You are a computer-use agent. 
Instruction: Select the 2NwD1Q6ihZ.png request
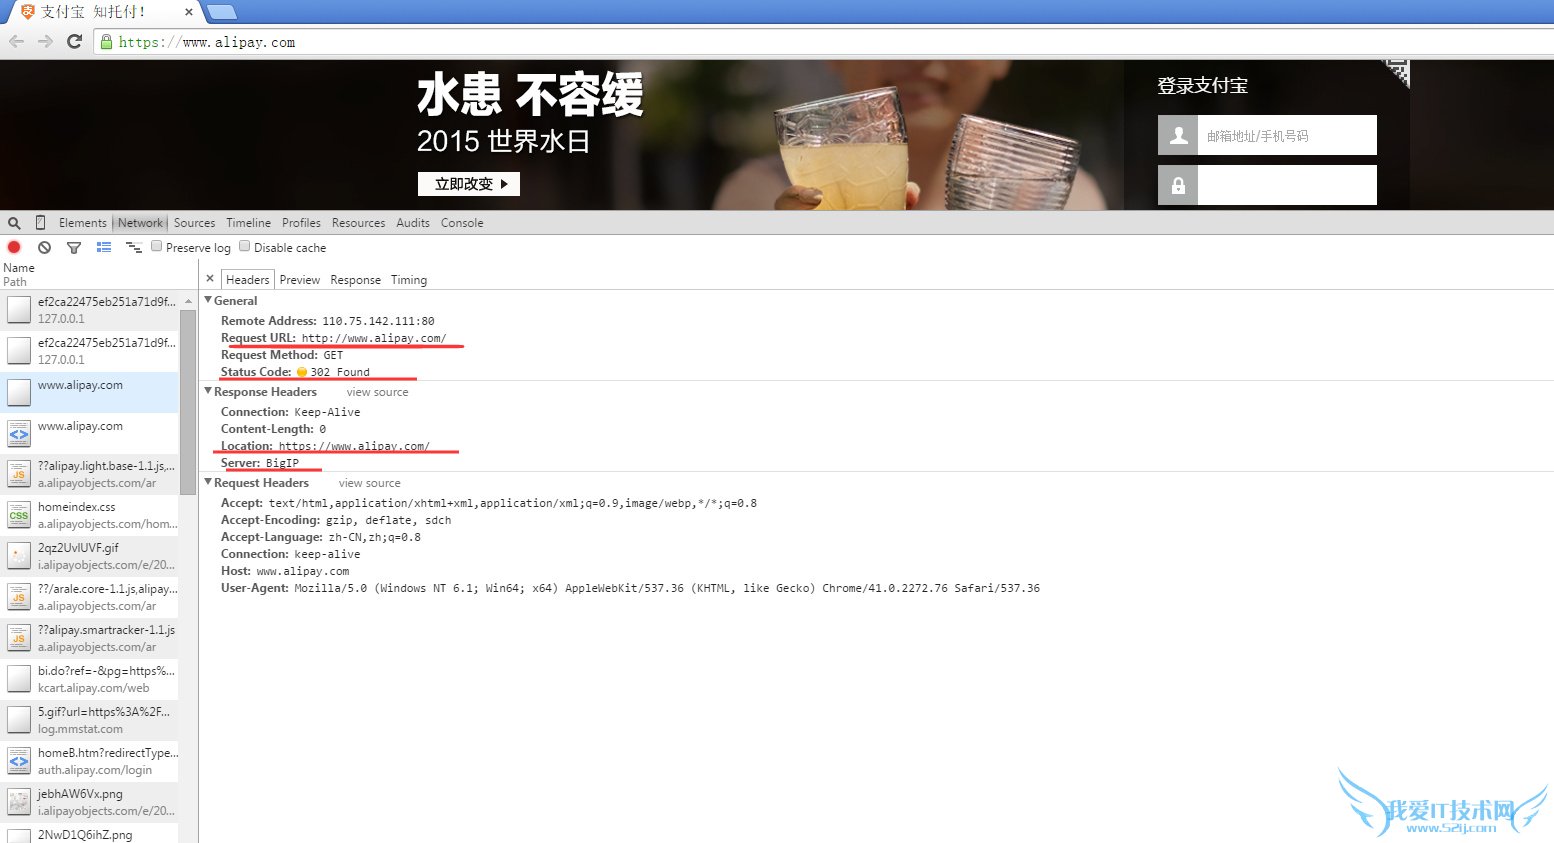[x=90, y=834]
